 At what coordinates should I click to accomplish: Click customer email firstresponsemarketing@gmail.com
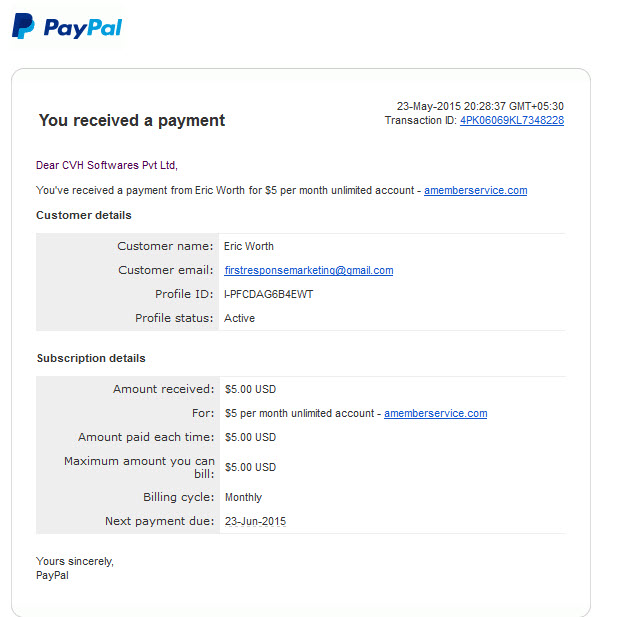pos(309,270)
